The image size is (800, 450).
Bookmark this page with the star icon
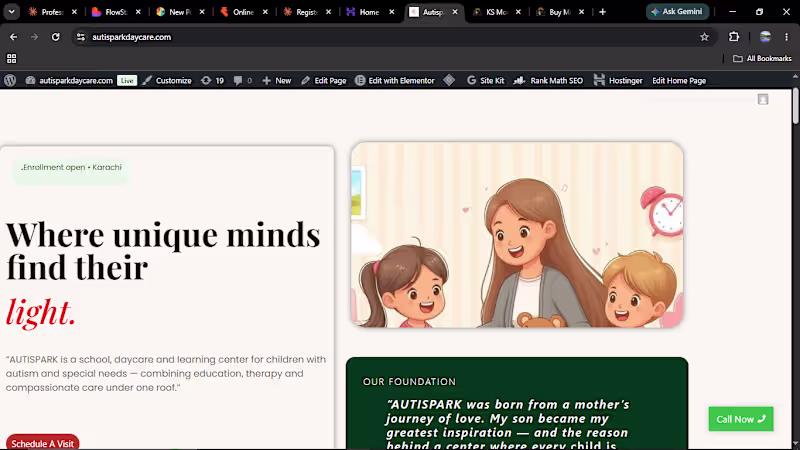pos(705,37)
